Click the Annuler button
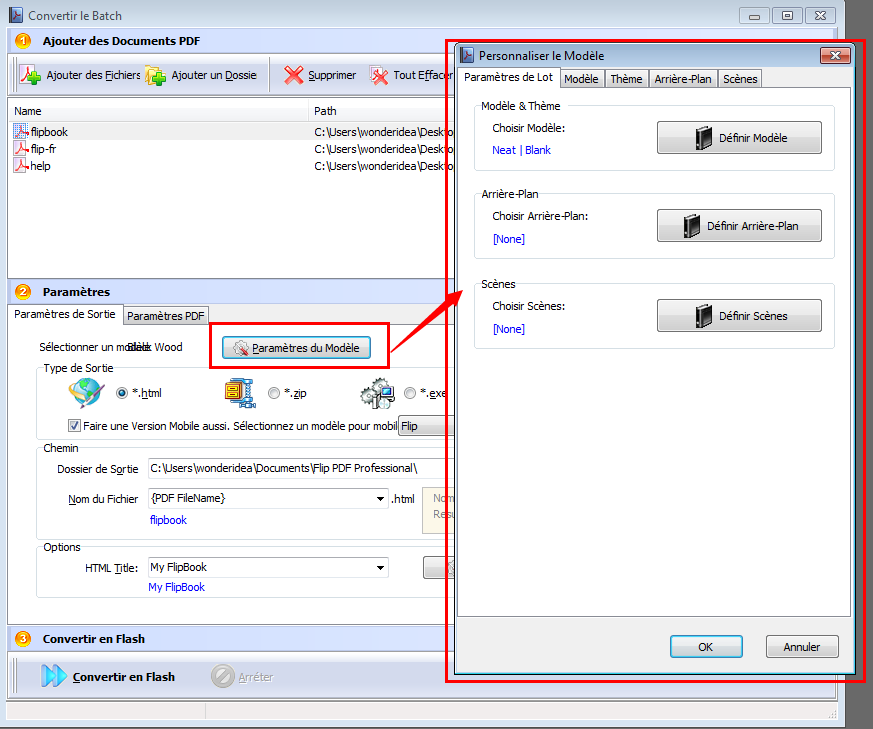 pos(802,647)
